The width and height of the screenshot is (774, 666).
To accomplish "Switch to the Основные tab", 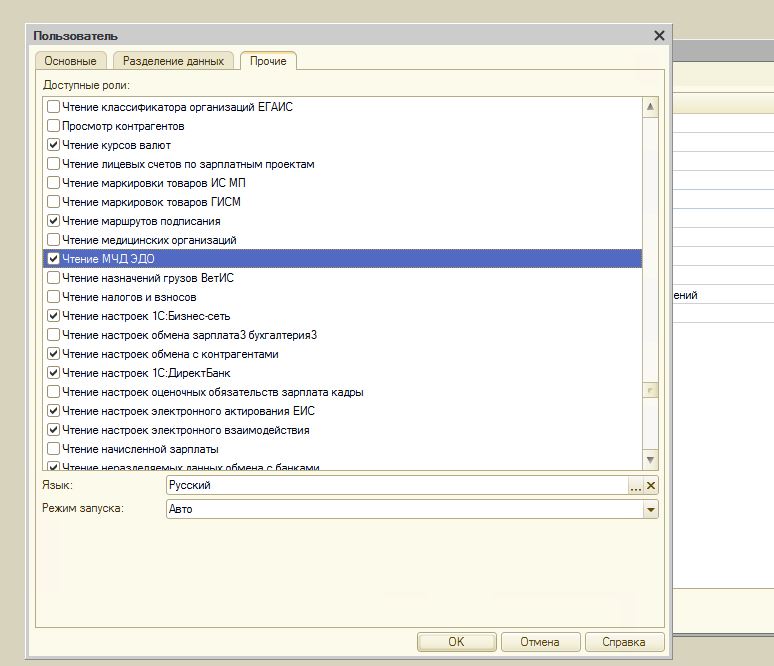I will [71, 61].
